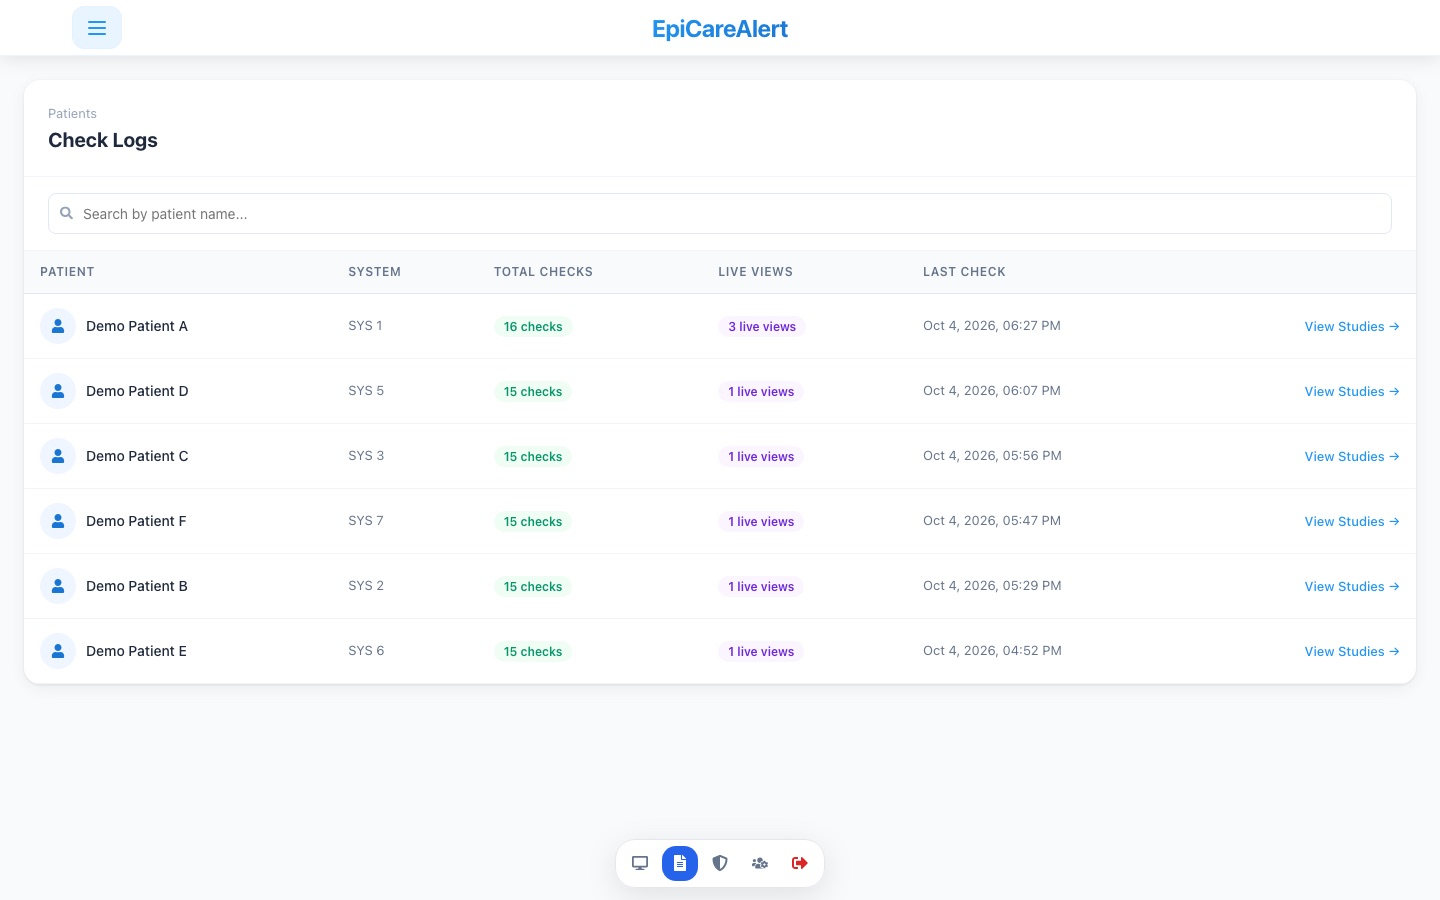Image resolution: width=1440 pixels, height=900 pixels.
Task: Select the Demo Patient A name
Action: point(137,326)
